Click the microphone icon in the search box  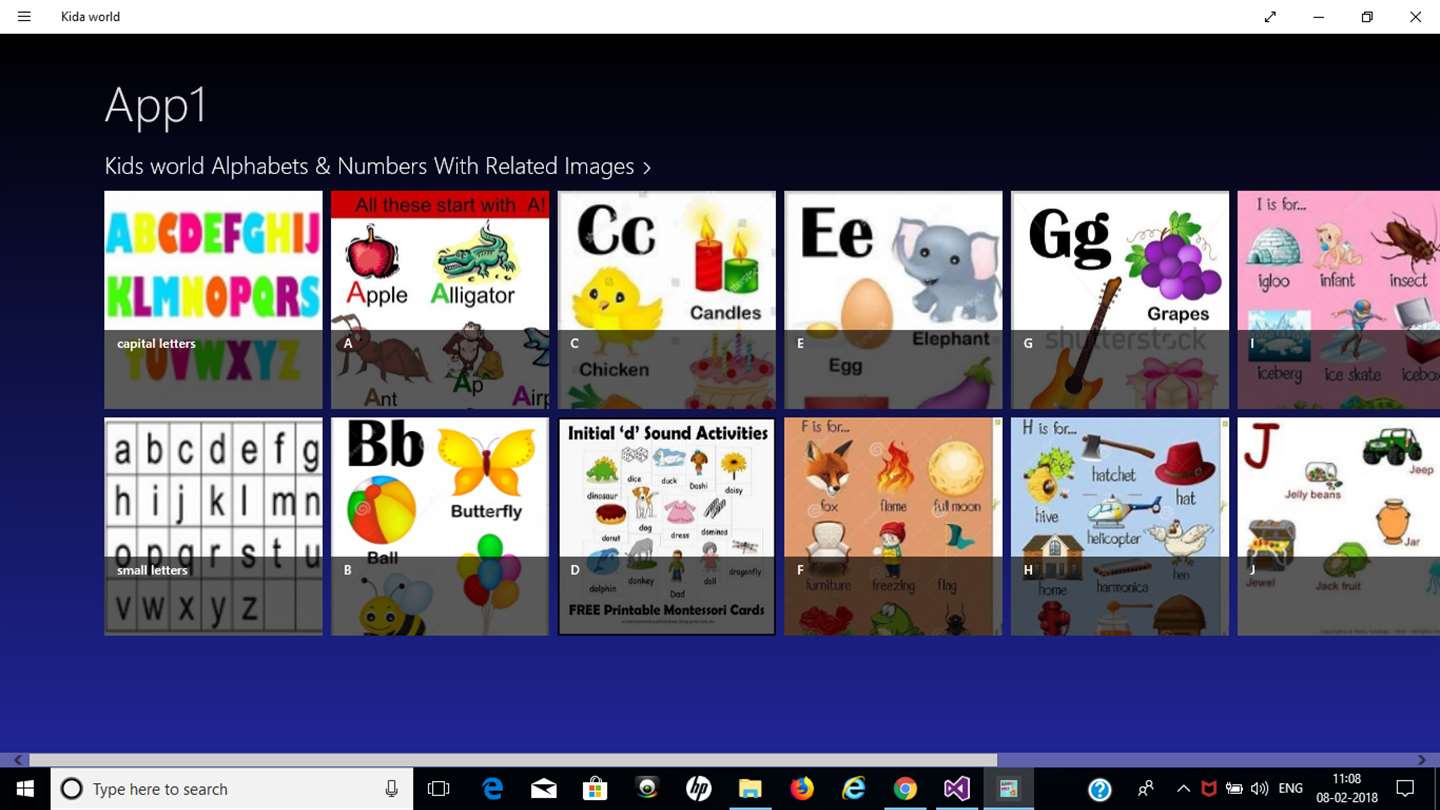click(392, 789)
